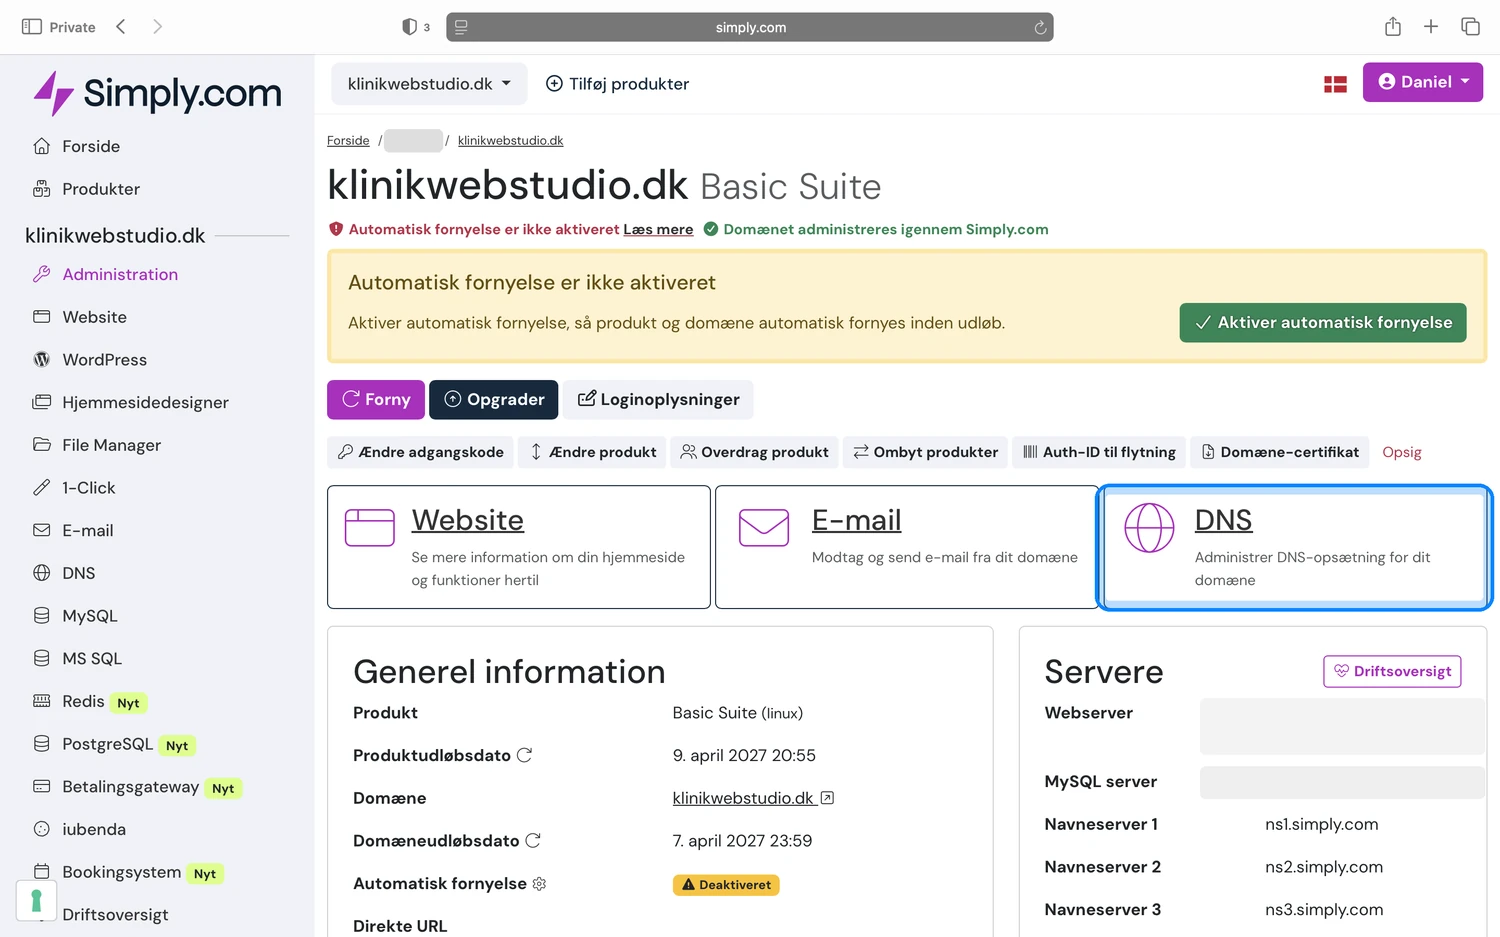Open Website in the sidebar
The height and width of the screenshot is (937, 1500).
click(94, 317)
